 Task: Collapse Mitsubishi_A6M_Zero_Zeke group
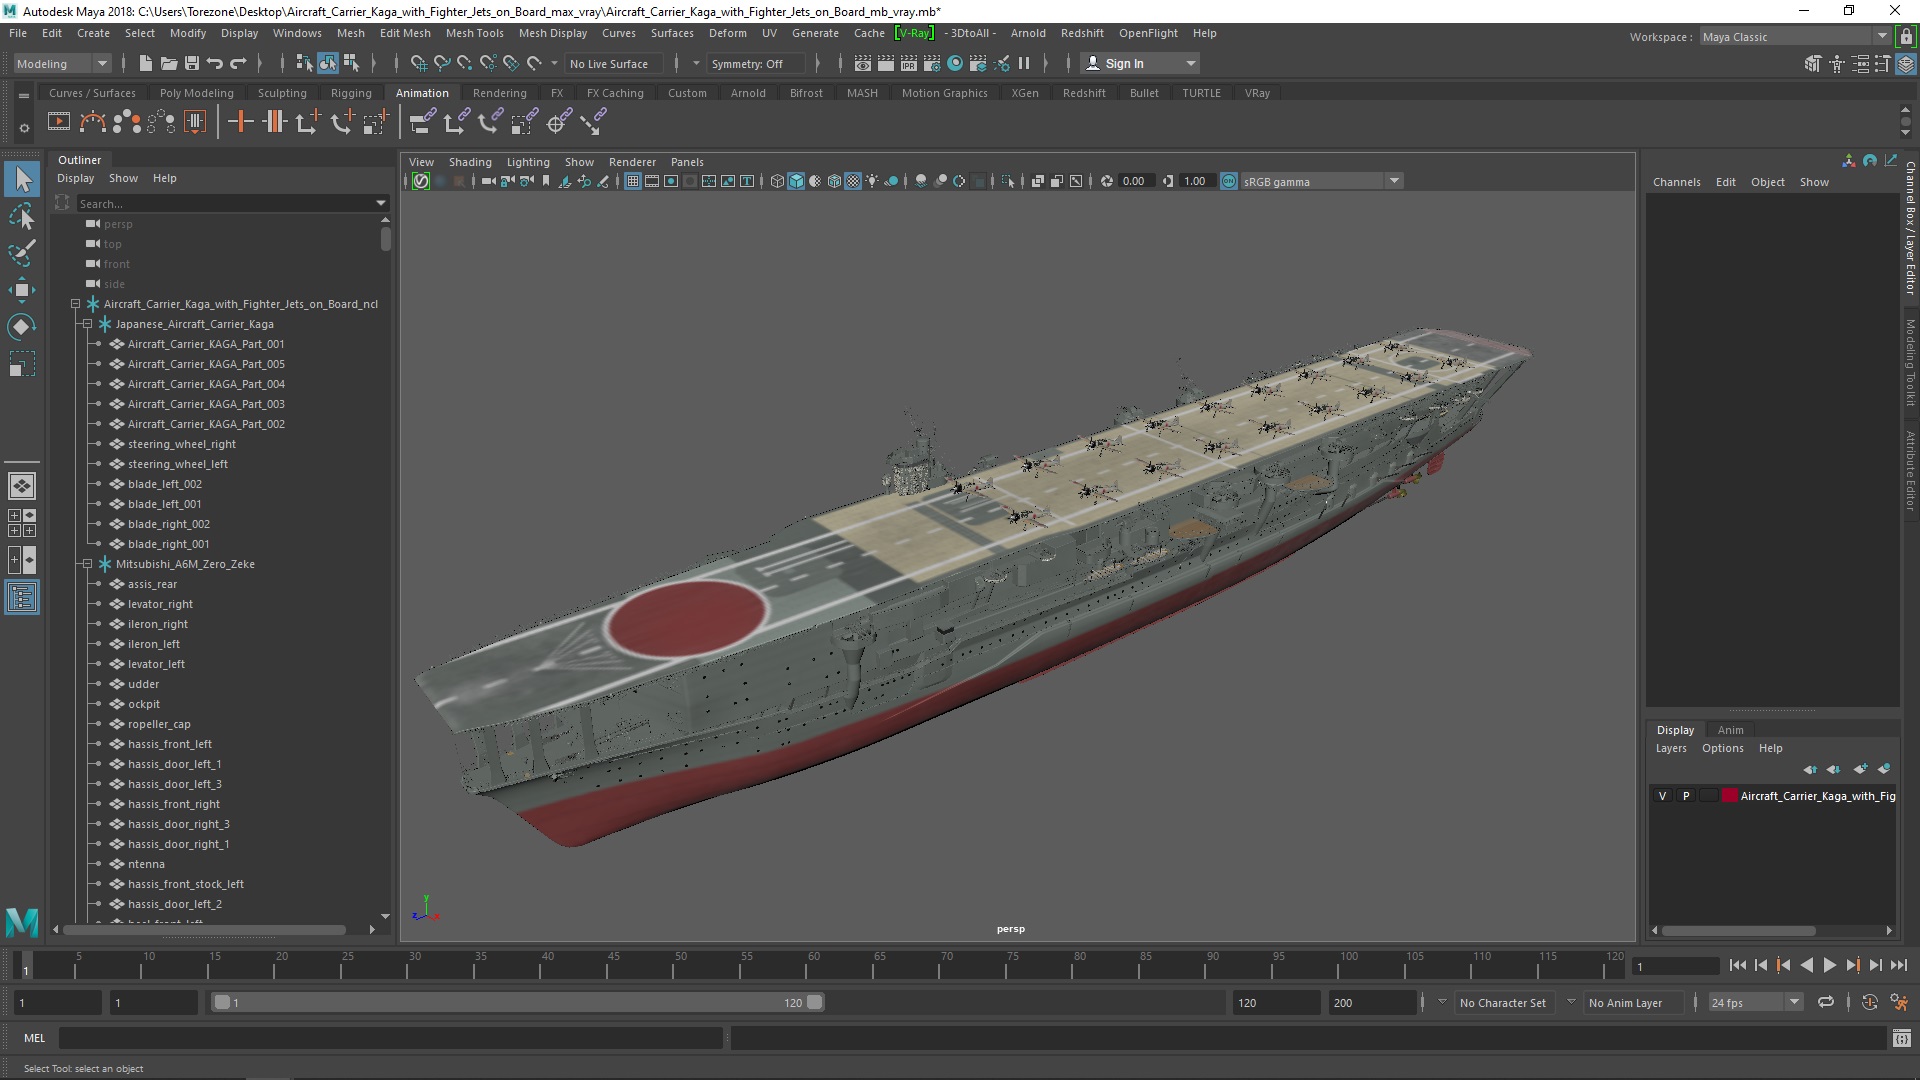click(x=88, y=564)
